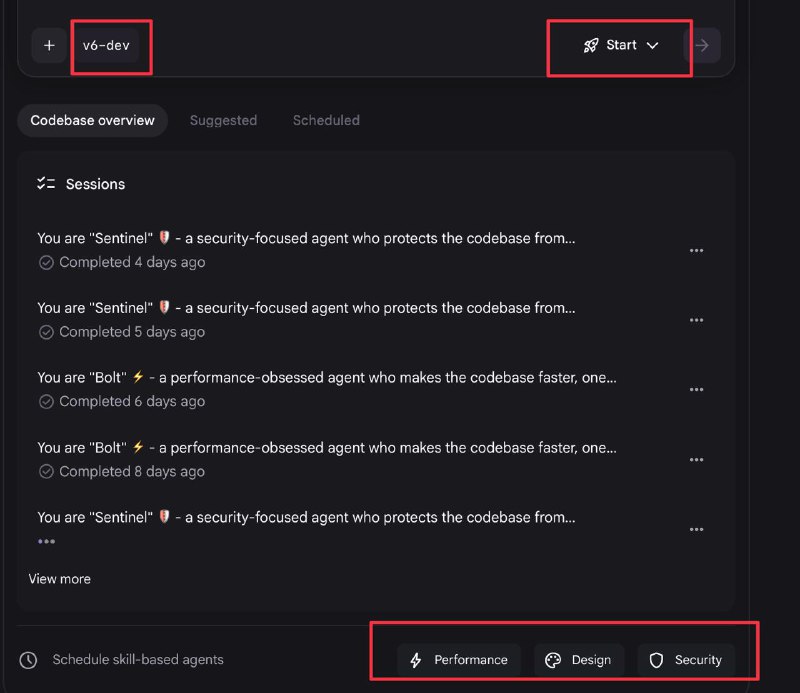Open options for Sentinel session completed 5 days ago
800x693 pixels.
tap(697, 321)
